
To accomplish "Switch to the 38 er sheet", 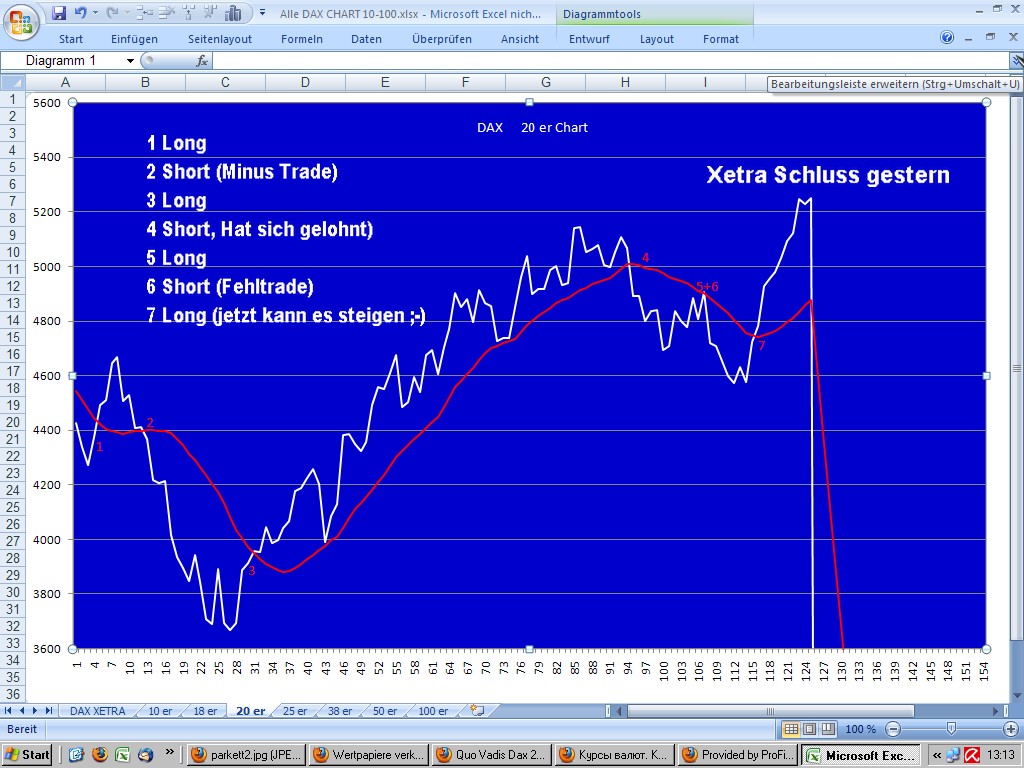I will pyautogui.click(x=340, y=711).
